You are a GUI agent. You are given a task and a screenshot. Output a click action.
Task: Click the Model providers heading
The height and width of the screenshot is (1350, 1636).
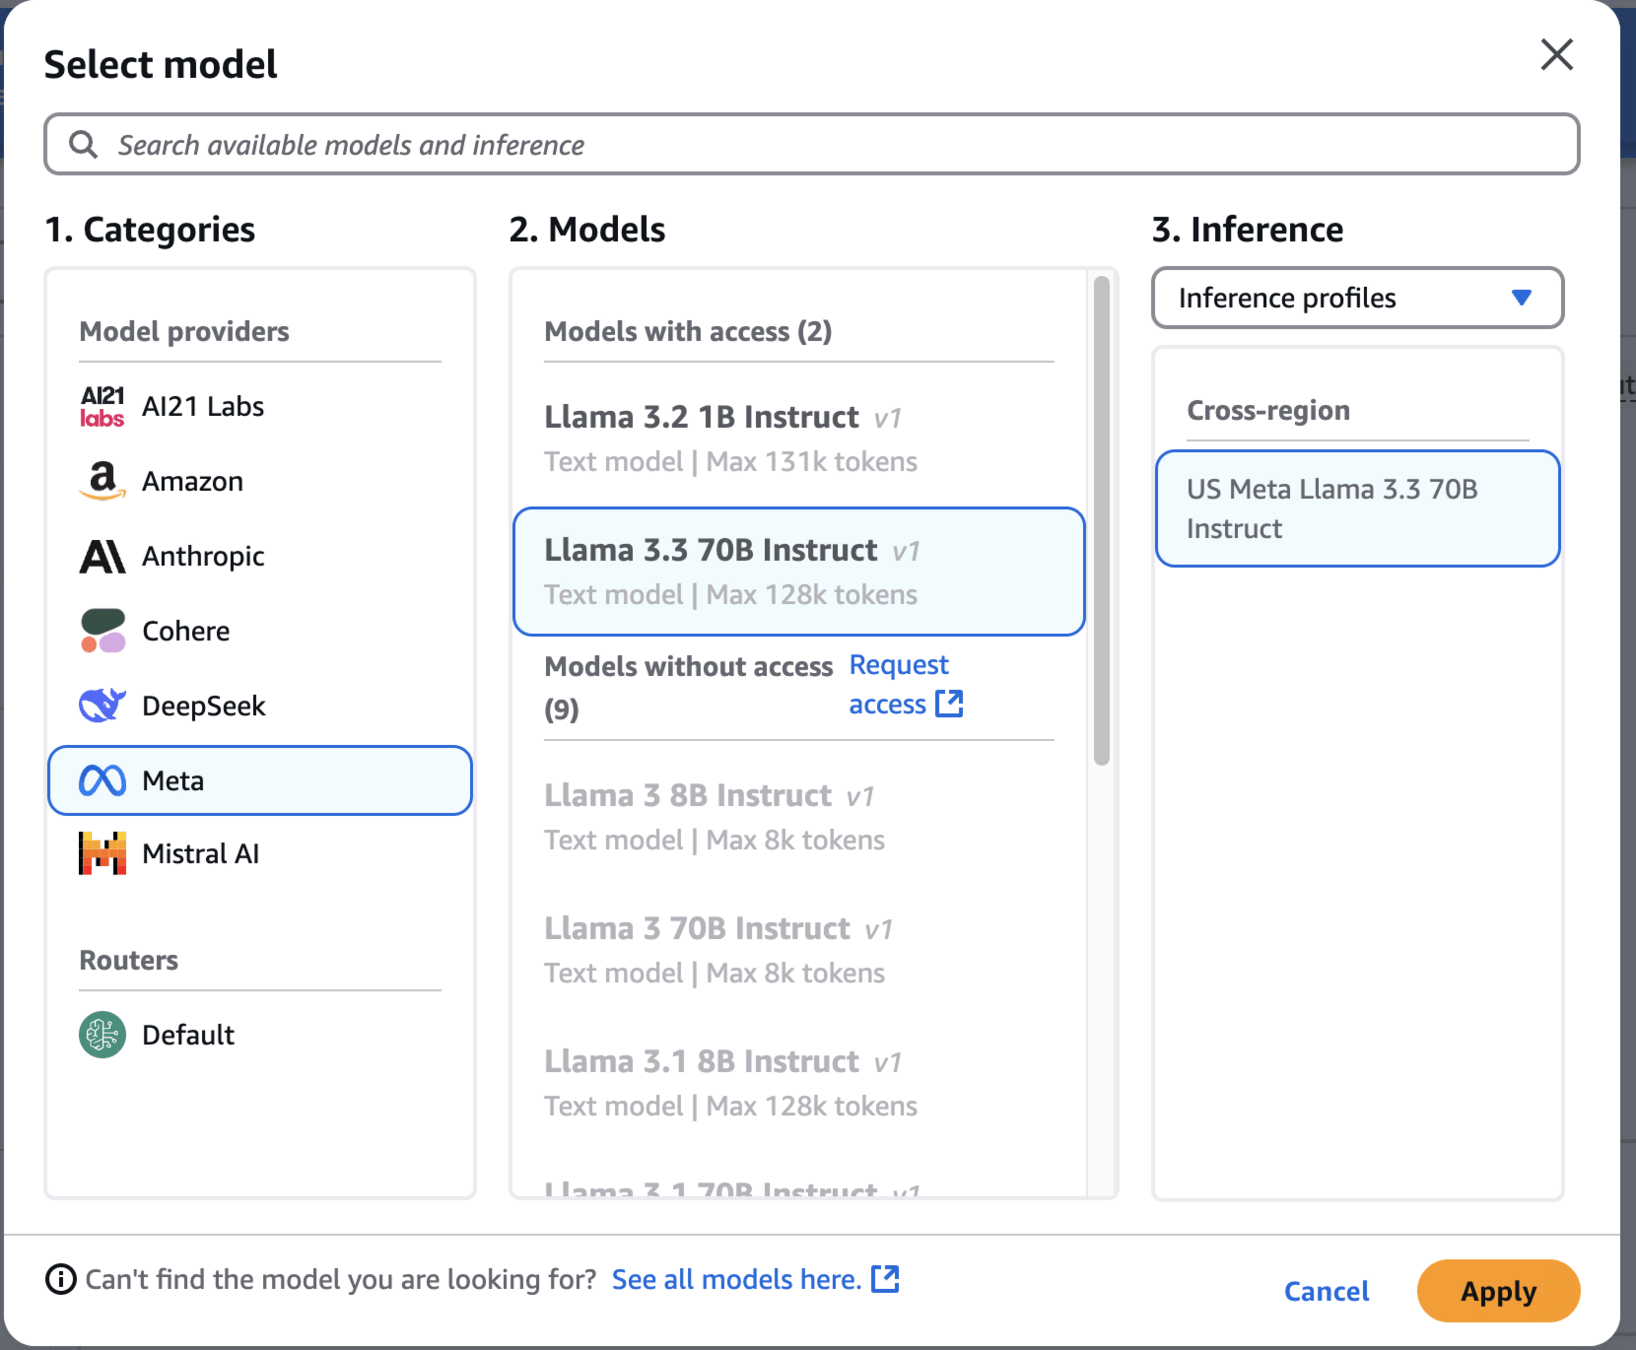(x=184, y=332)
